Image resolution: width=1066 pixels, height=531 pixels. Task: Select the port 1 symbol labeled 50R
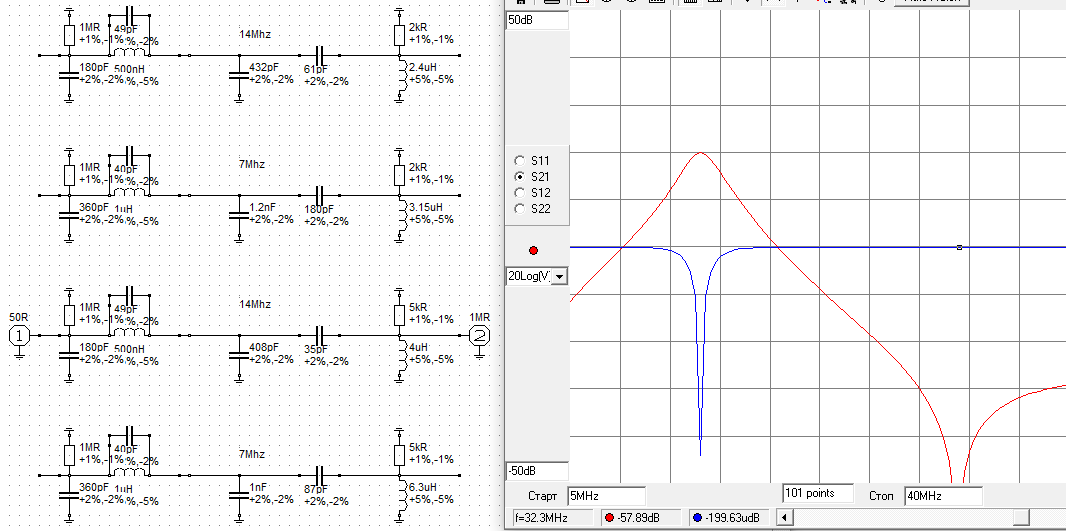(19, 335)
